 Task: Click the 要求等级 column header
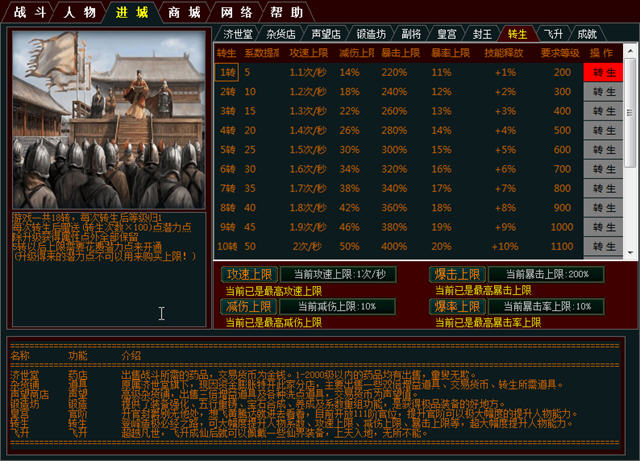(555, 53)
